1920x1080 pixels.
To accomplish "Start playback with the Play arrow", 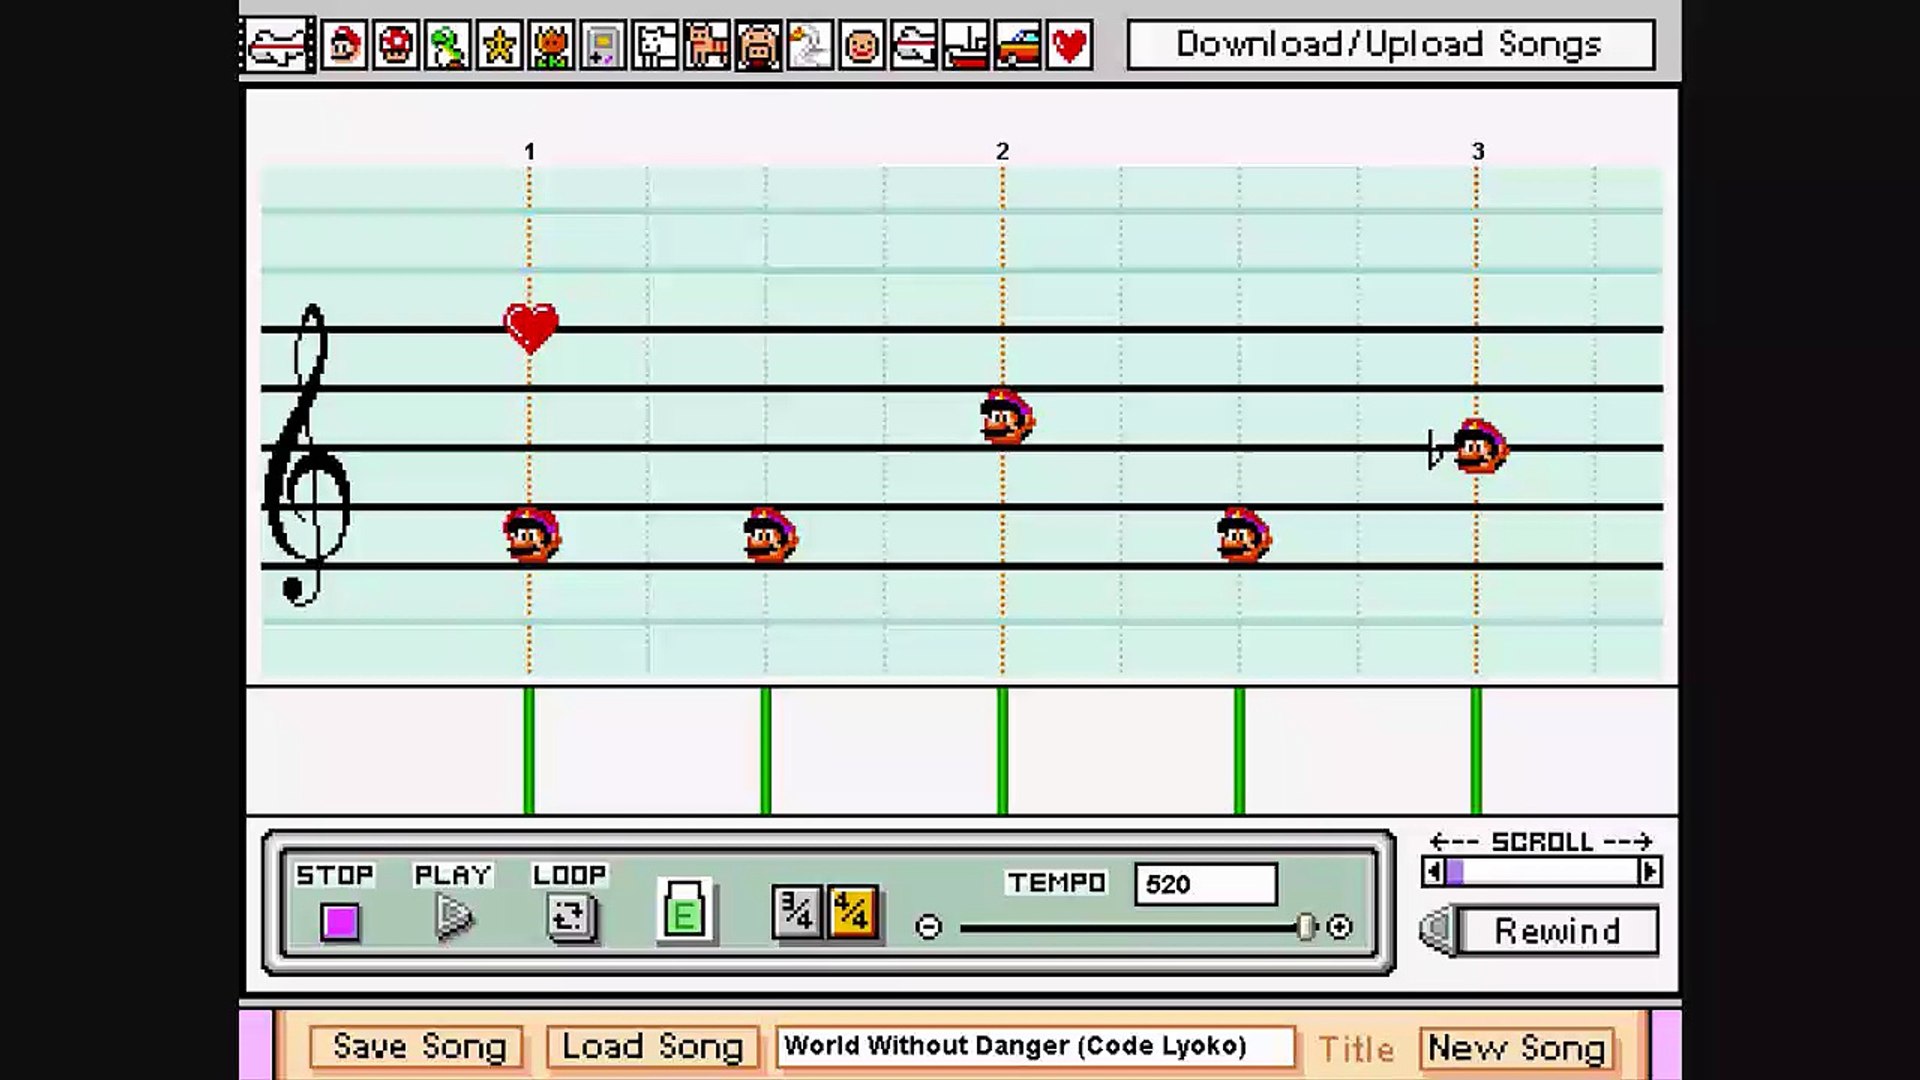I will tap(454, 917).
